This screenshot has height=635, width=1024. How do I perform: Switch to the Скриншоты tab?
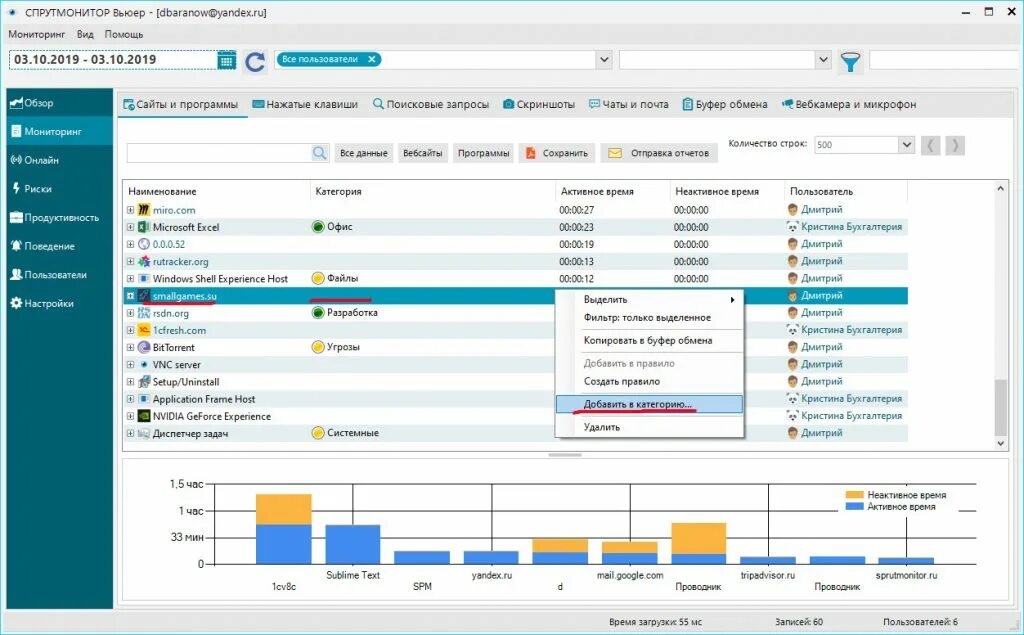point(539,104)
